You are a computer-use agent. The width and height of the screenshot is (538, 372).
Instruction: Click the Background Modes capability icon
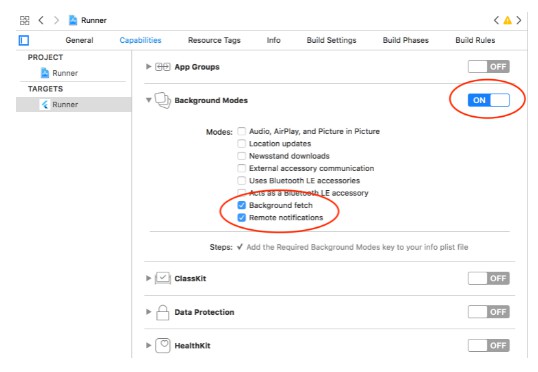tap(163, 100)
